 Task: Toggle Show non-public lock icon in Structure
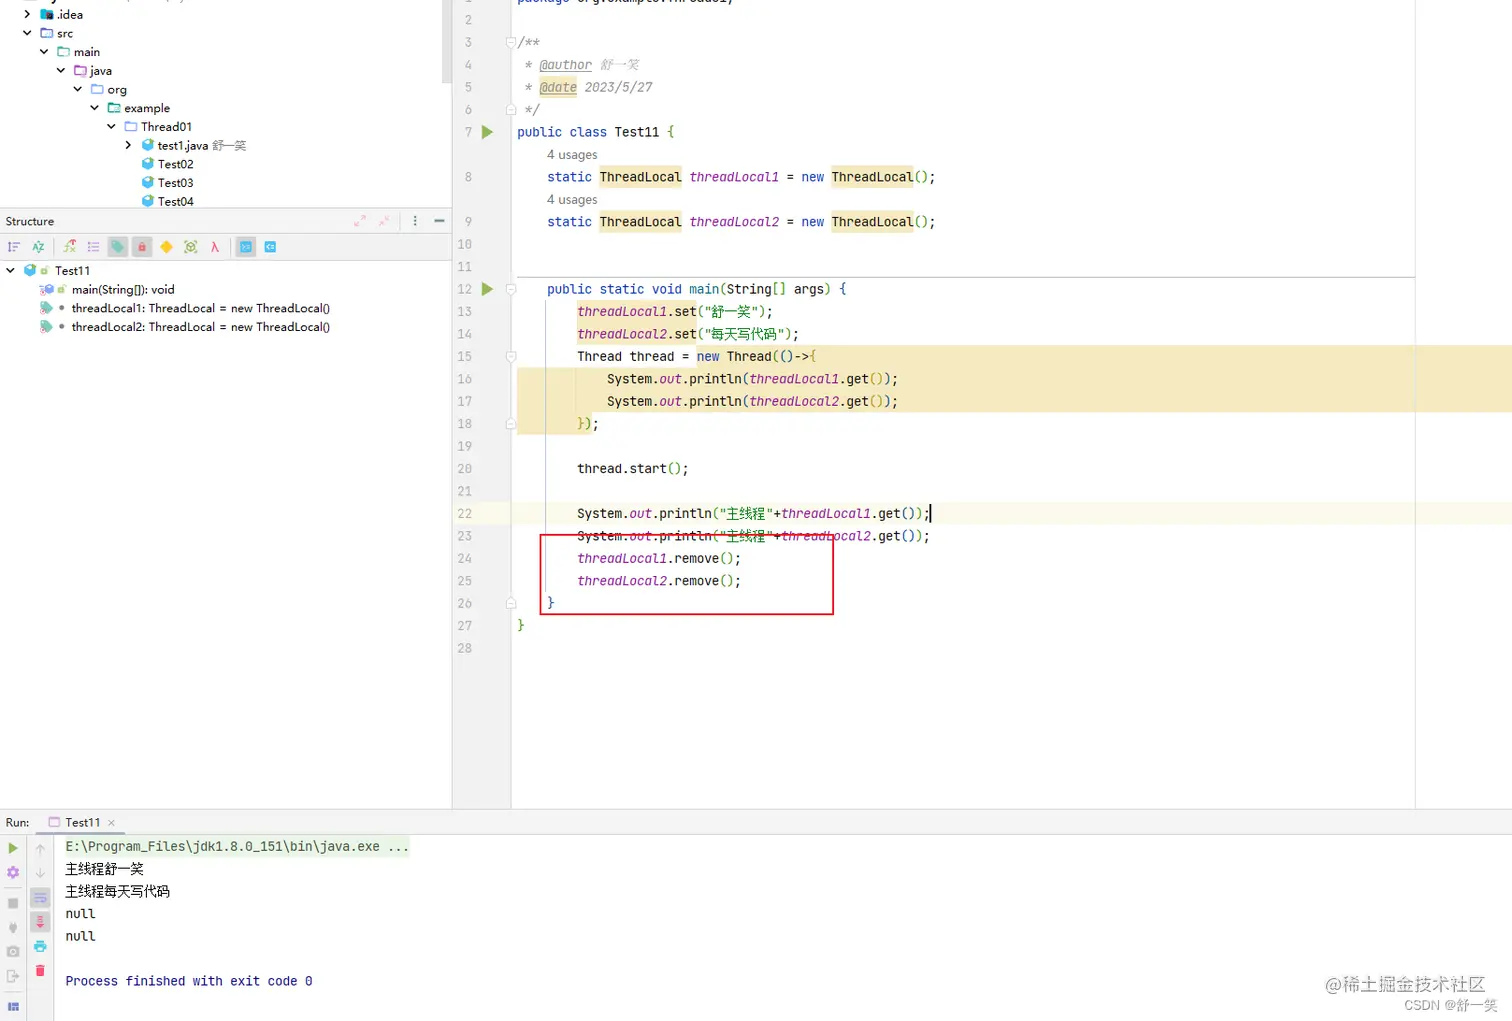142,247
